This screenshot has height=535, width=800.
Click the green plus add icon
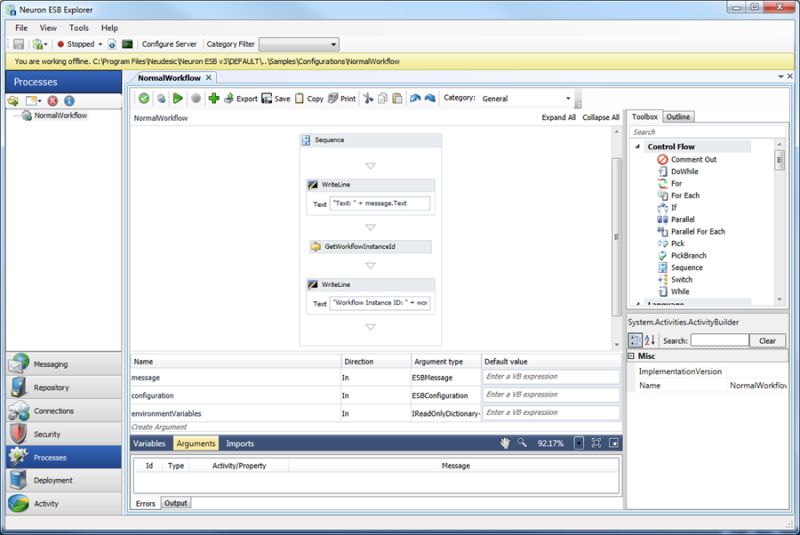(214, 98)
